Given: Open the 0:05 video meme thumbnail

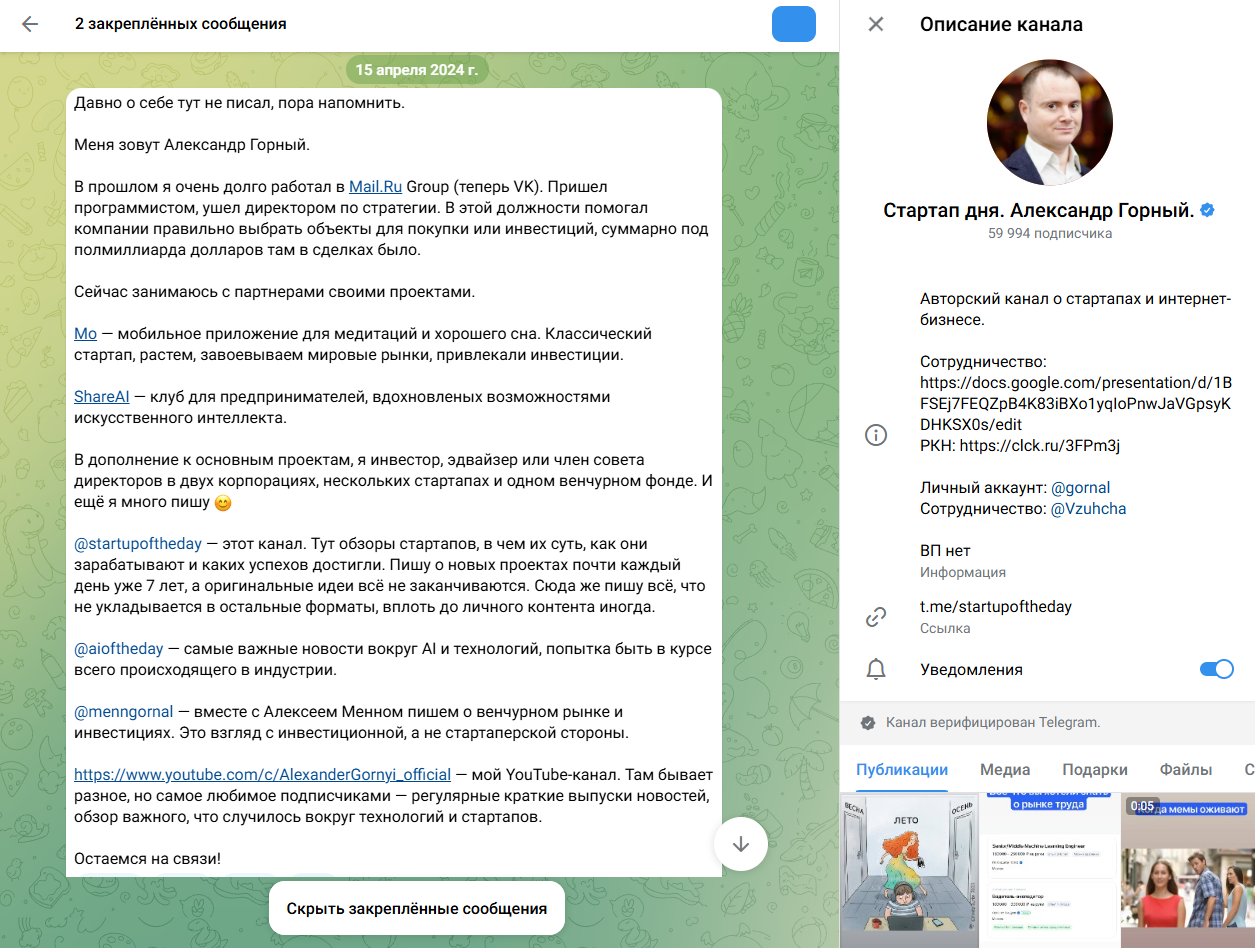Looking at the screenshot, I should pos(1188,870).
